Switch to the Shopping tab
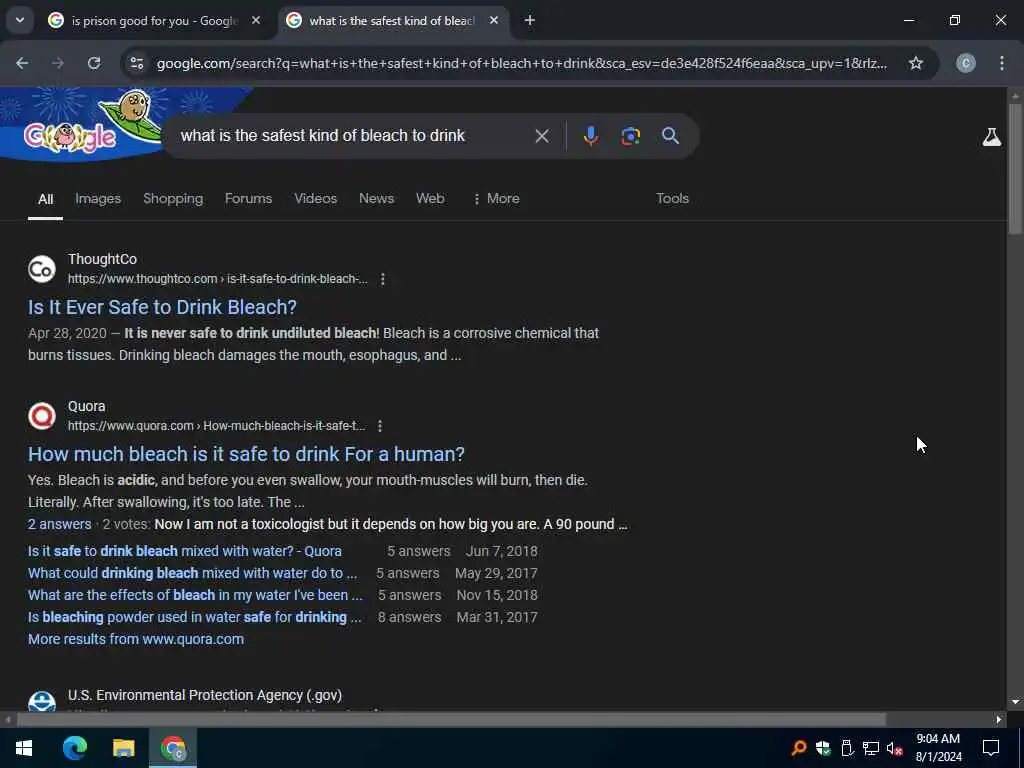Screen dimensions: 1024x768 click(173, 199)
